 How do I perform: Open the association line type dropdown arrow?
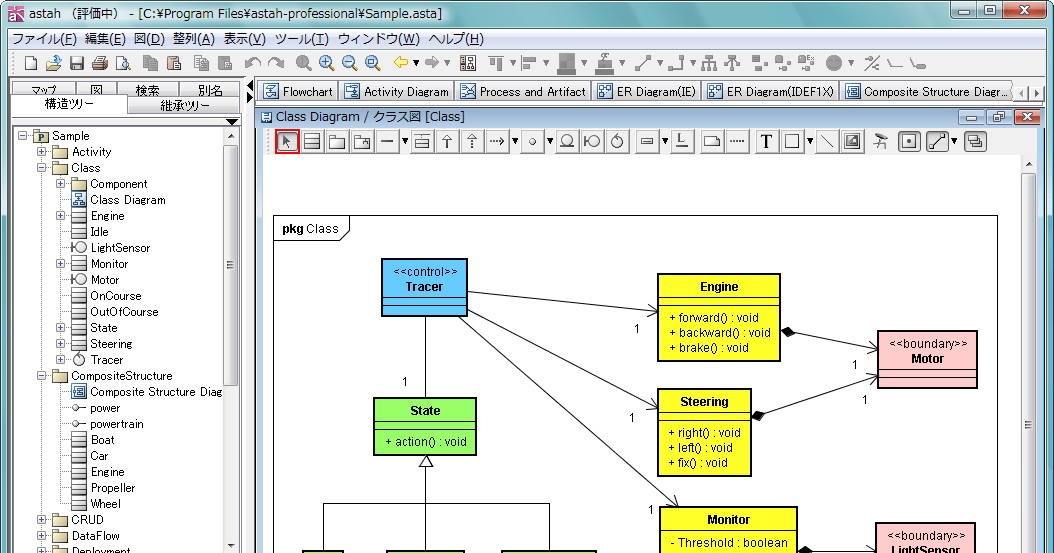404,142
